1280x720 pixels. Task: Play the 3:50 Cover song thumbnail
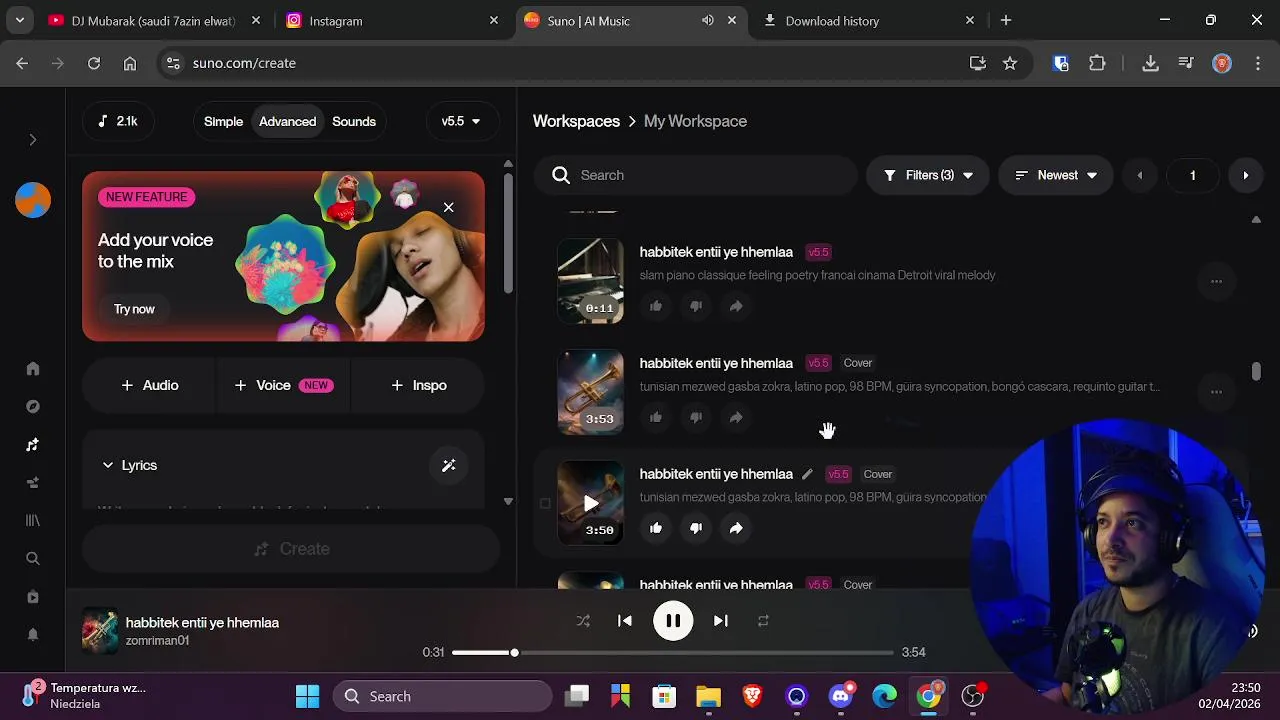(590, 503)
